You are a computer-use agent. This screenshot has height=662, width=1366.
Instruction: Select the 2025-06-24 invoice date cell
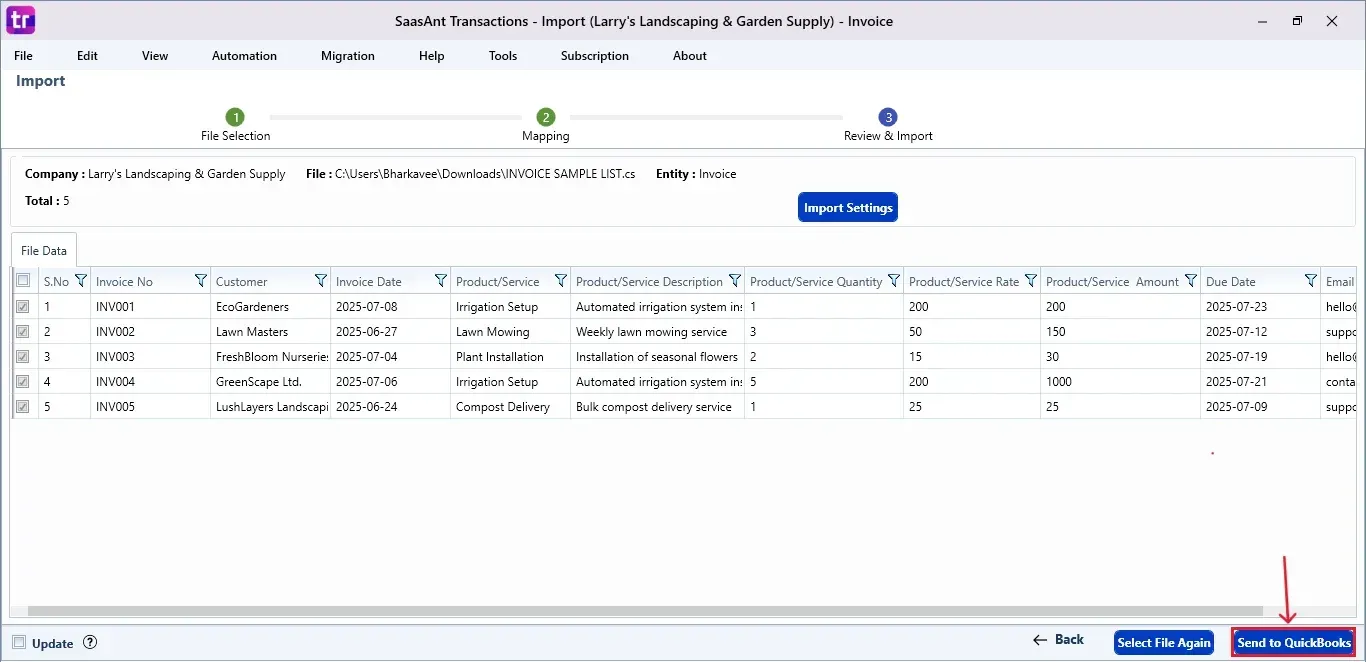tap(390, 407)
